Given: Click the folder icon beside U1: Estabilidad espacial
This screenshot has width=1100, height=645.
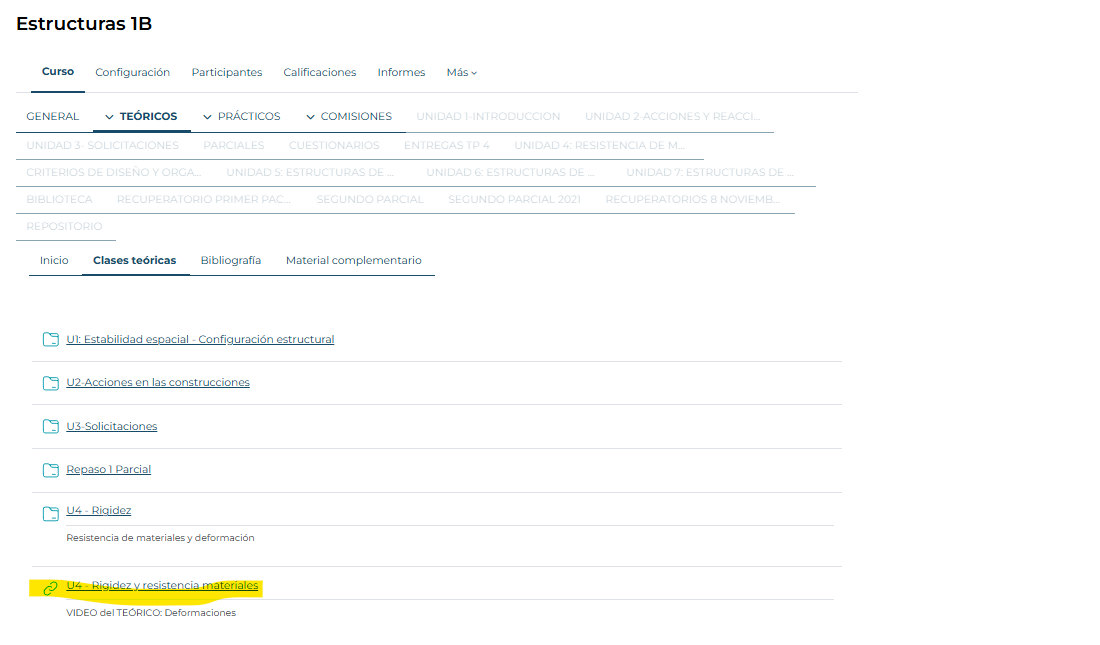Looking at the screenshot, I should [x=51, y=340].
